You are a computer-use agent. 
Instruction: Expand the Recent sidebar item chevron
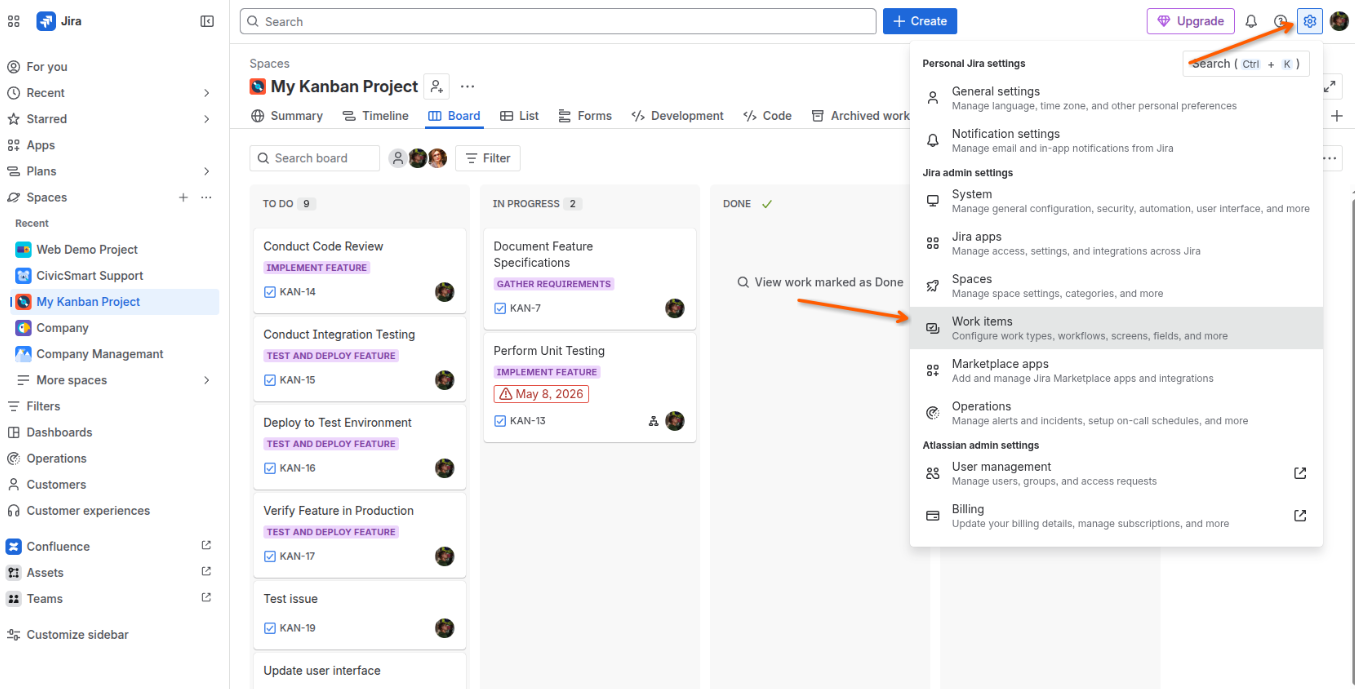pos(207,93)
